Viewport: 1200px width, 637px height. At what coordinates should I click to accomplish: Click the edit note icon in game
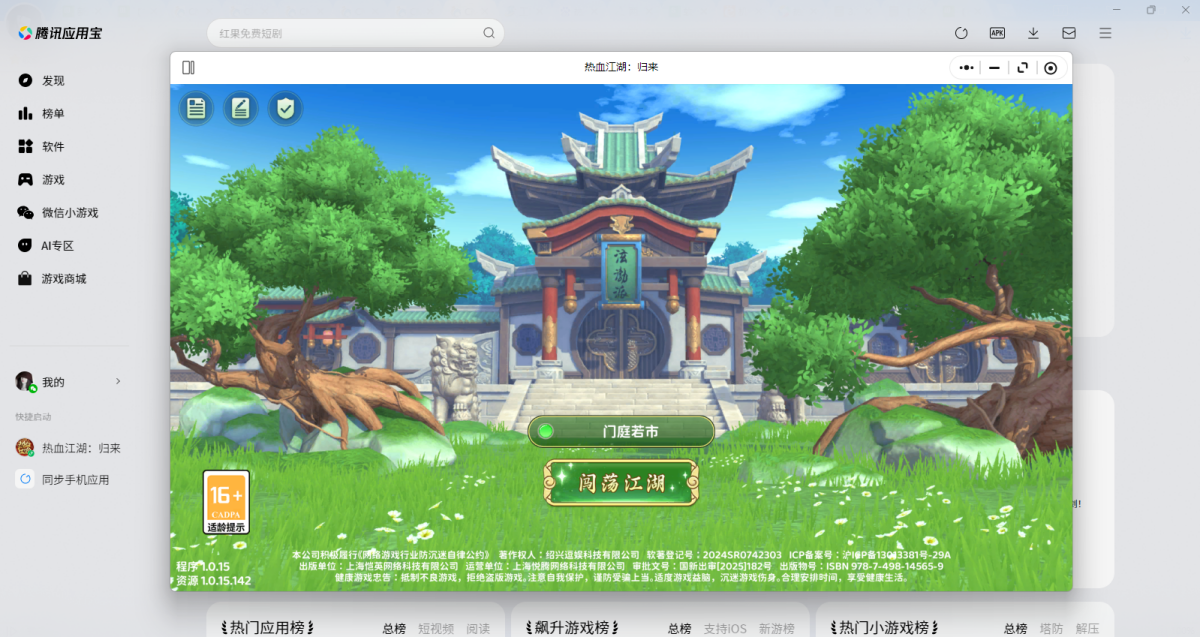pos(240,108)
